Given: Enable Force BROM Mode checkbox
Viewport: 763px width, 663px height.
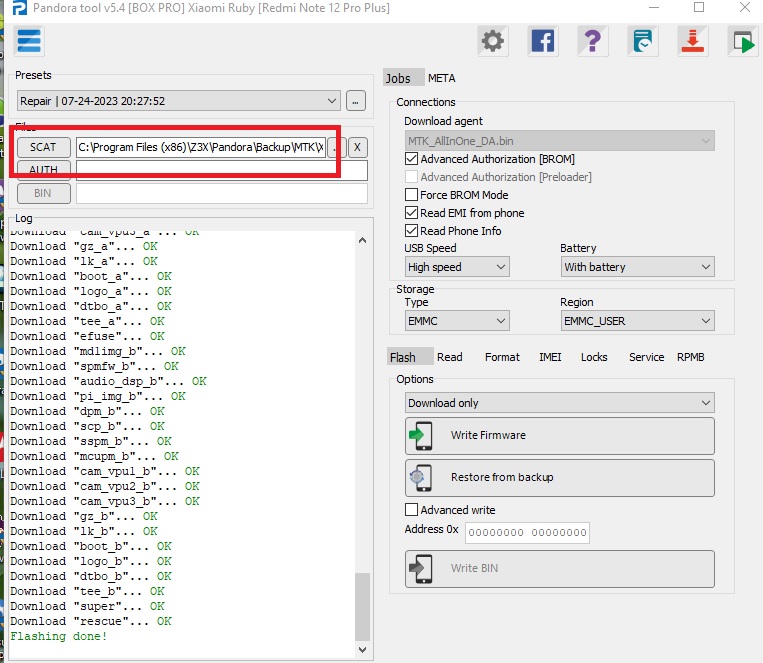Looking at the screenshot, I should (412, 195).
